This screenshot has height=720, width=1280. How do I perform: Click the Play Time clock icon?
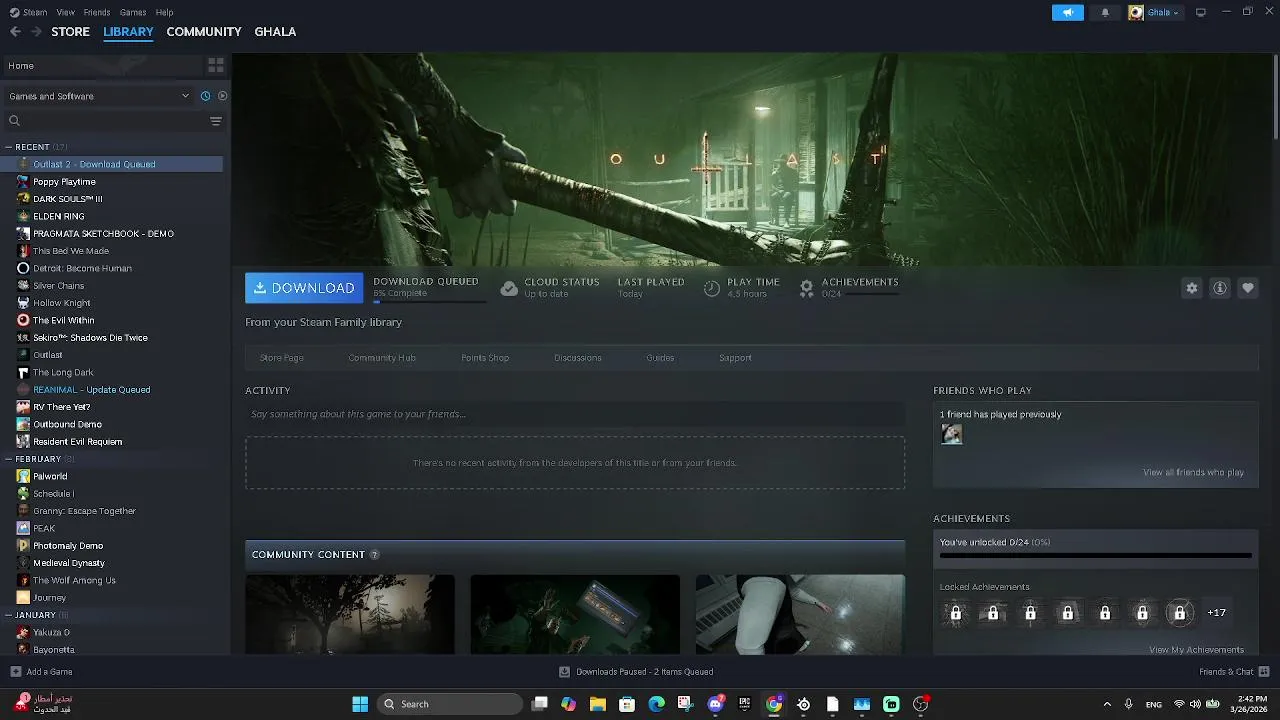(711, 288)
